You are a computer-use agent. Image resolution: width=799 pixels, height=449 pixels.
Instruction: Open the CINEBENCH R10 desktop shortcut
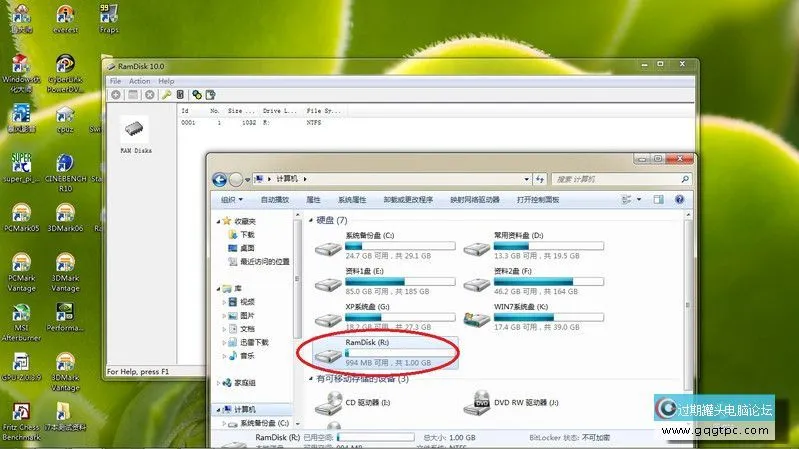(65, 173)
